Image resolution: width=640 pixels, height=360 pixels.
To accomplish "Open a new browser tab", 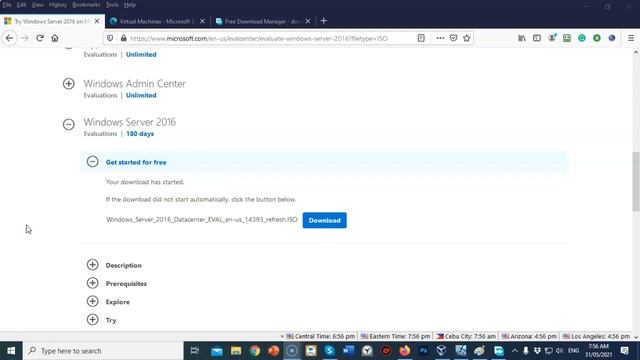I will click(x=324, y=21).
